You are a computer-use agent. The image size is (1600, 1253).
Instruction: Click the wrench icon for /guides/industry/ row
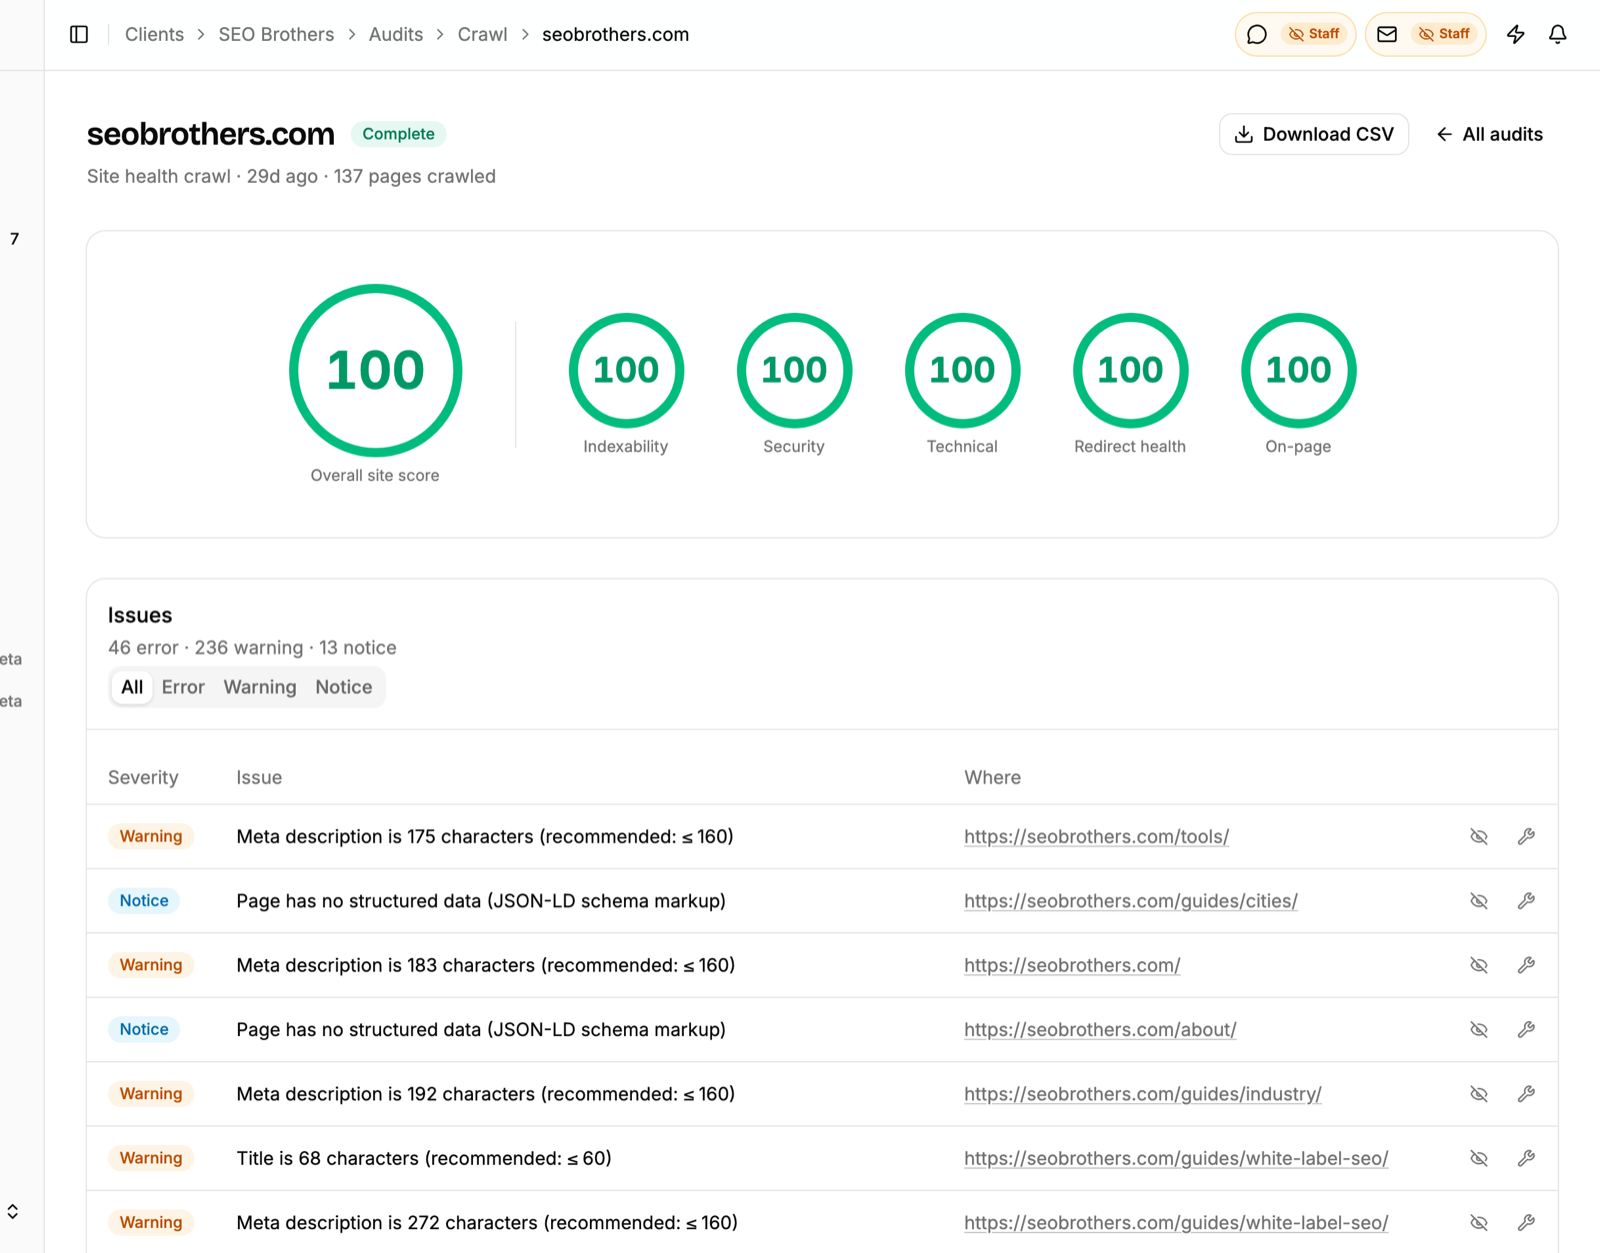coord(1526,1094)
